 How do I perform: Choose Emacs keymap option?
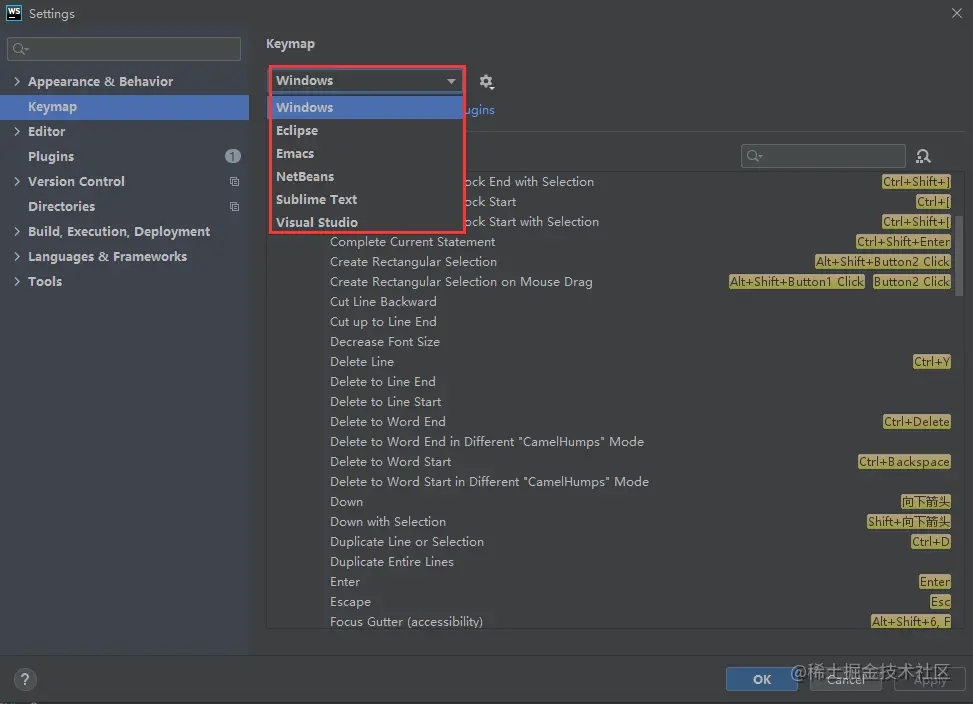pyautogui.click(x=367, y=153)
